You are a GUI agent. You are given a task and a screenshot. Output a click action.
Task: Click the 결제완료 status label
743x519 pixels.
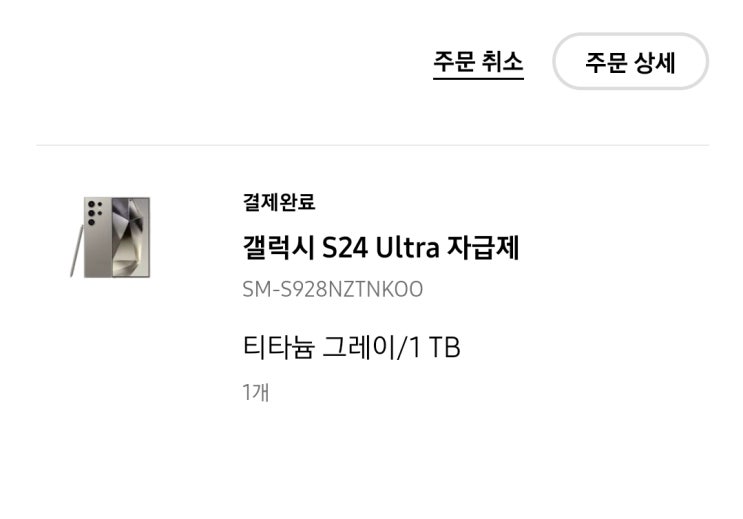click(x=279, y=202)
